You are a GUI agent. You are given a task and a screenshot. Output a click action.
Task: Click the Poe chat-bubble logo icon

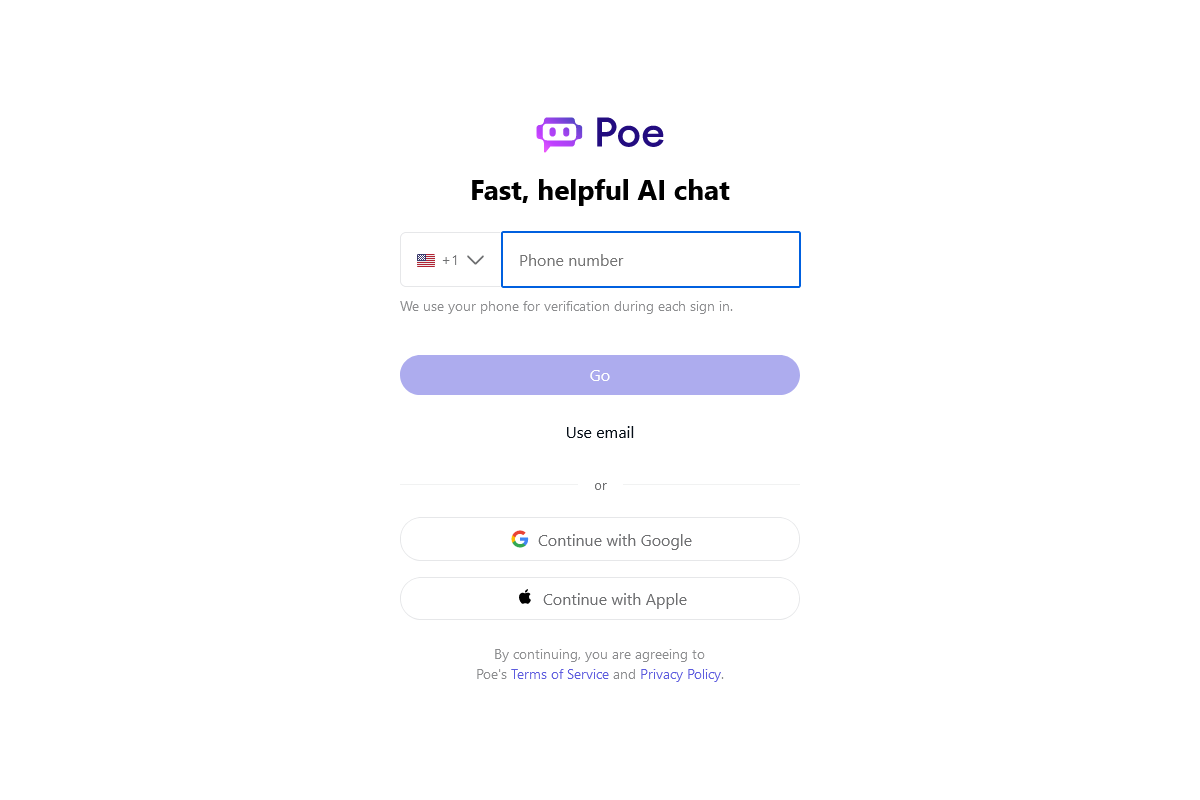point(558,133)
